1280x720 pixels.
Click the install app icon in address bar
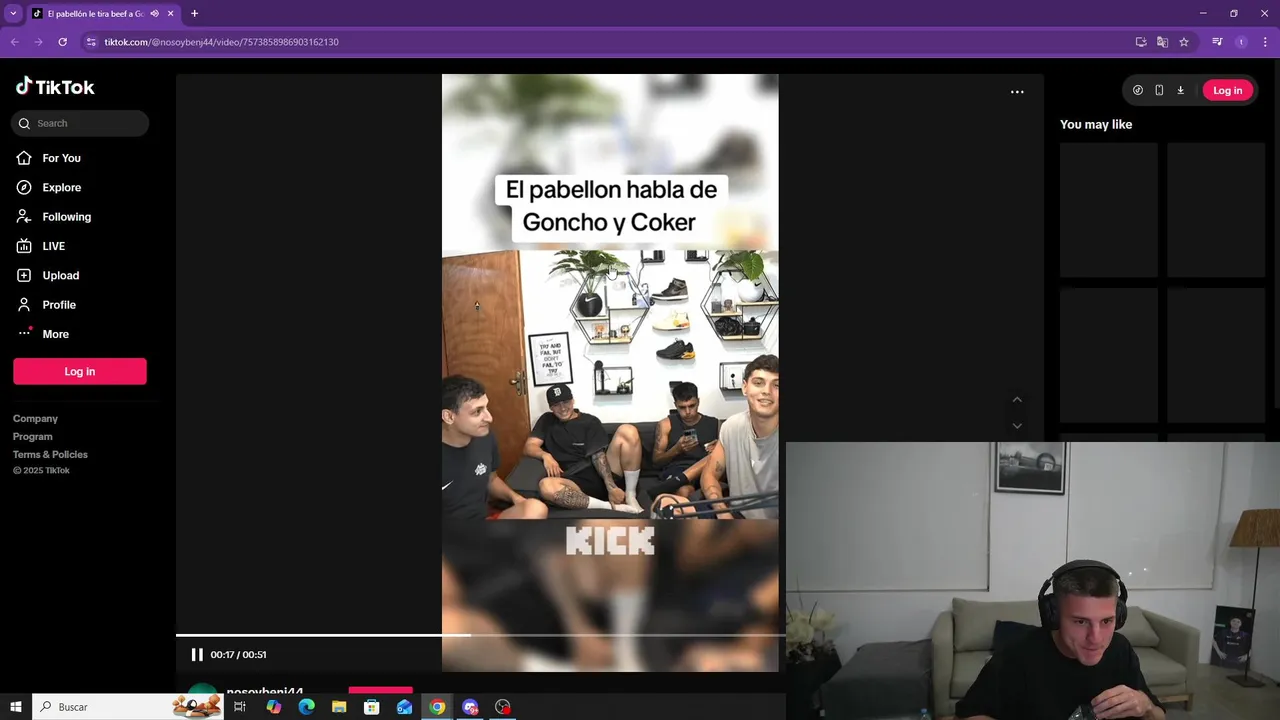click(1141, 42)
